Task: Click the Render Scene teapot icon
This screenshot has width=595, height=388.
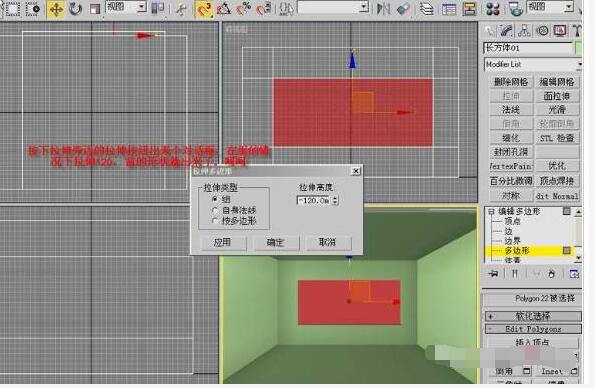Action: [x=515, y=8]
